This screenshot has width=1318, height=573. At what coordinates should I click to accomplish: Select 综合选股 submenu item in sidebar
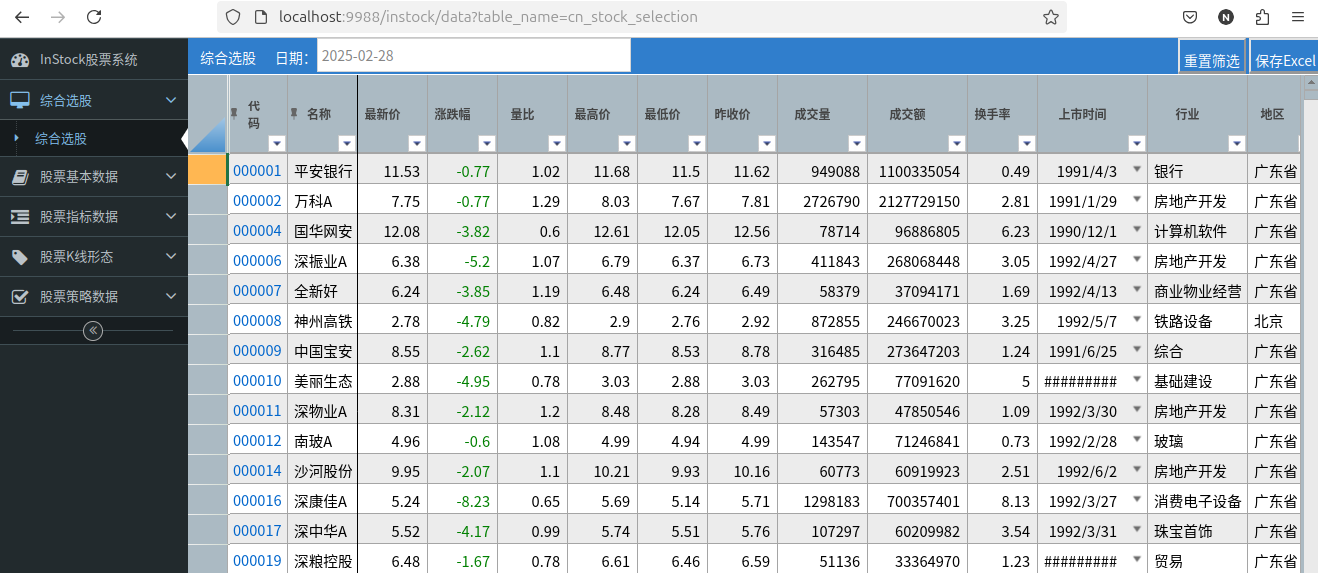[x=94, y=138]
